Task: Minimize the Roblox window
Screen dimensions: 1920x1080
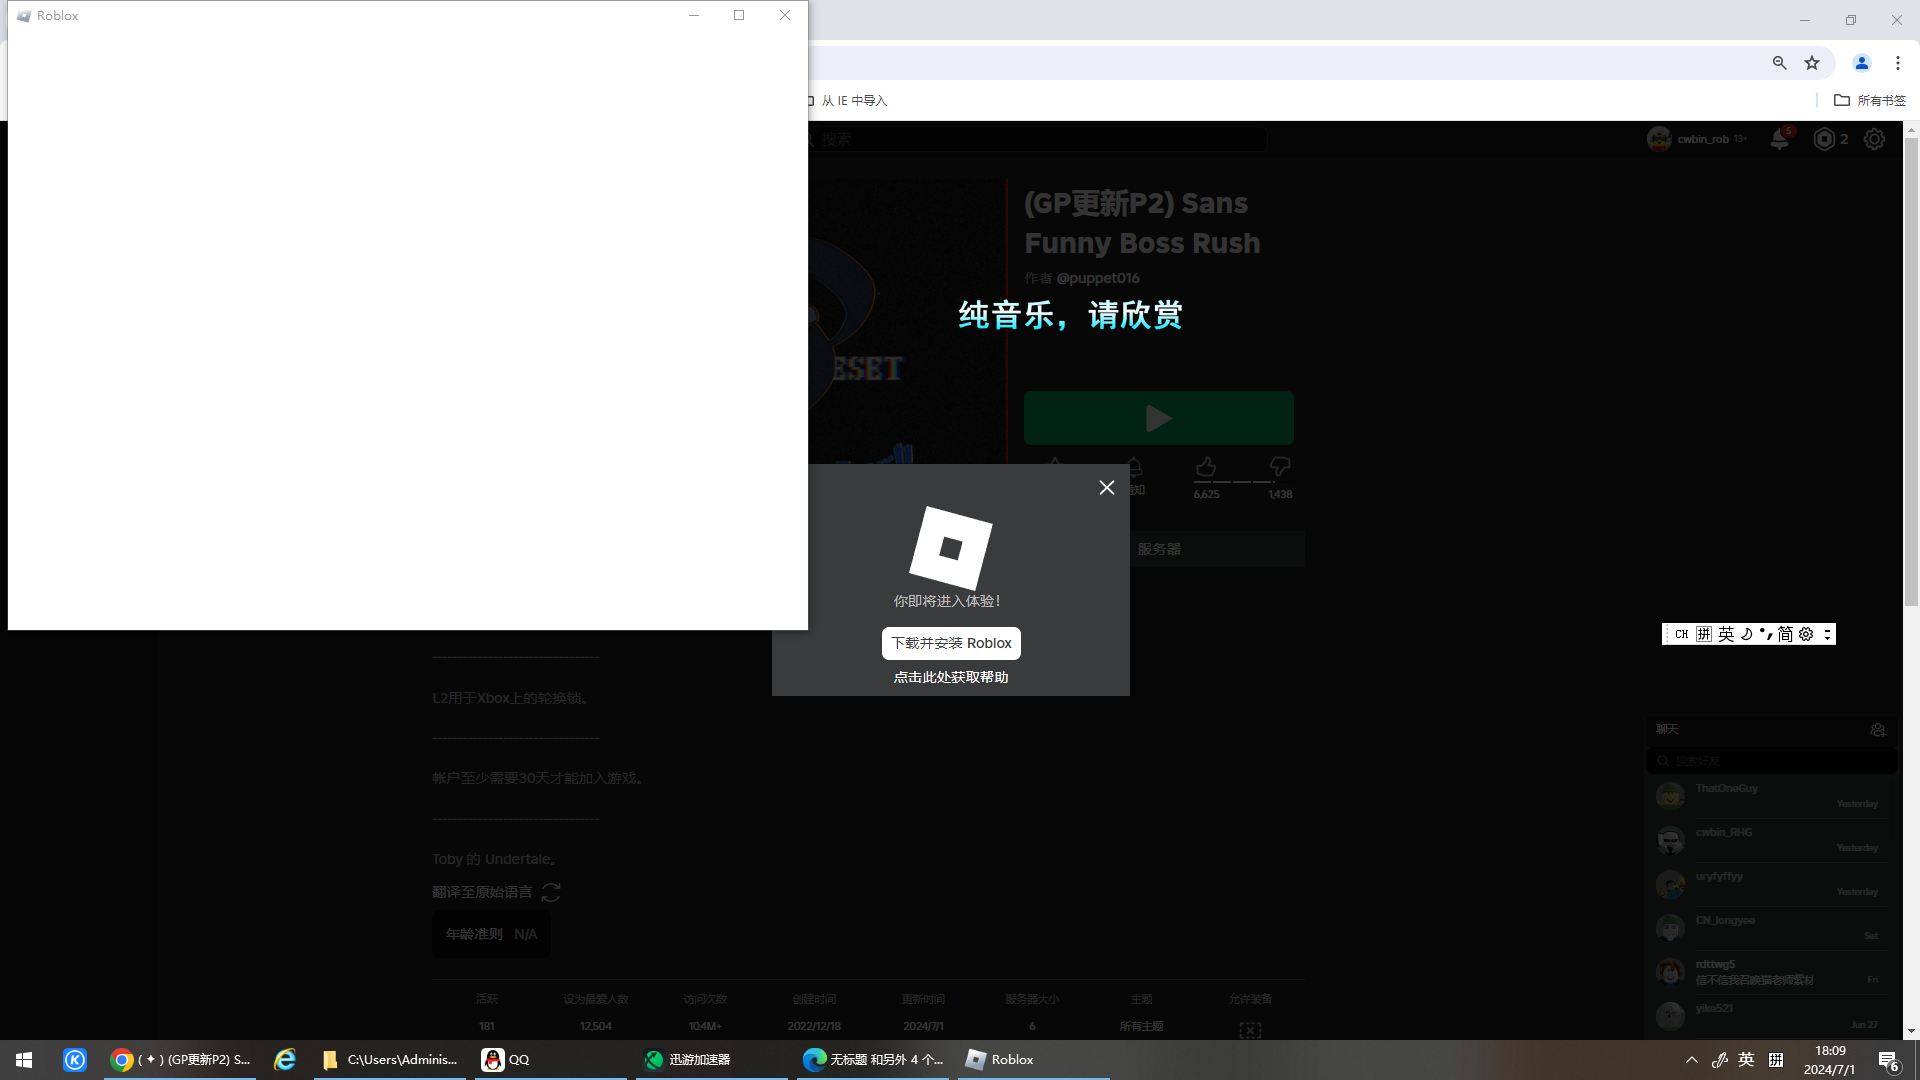Action: (694, 15)
